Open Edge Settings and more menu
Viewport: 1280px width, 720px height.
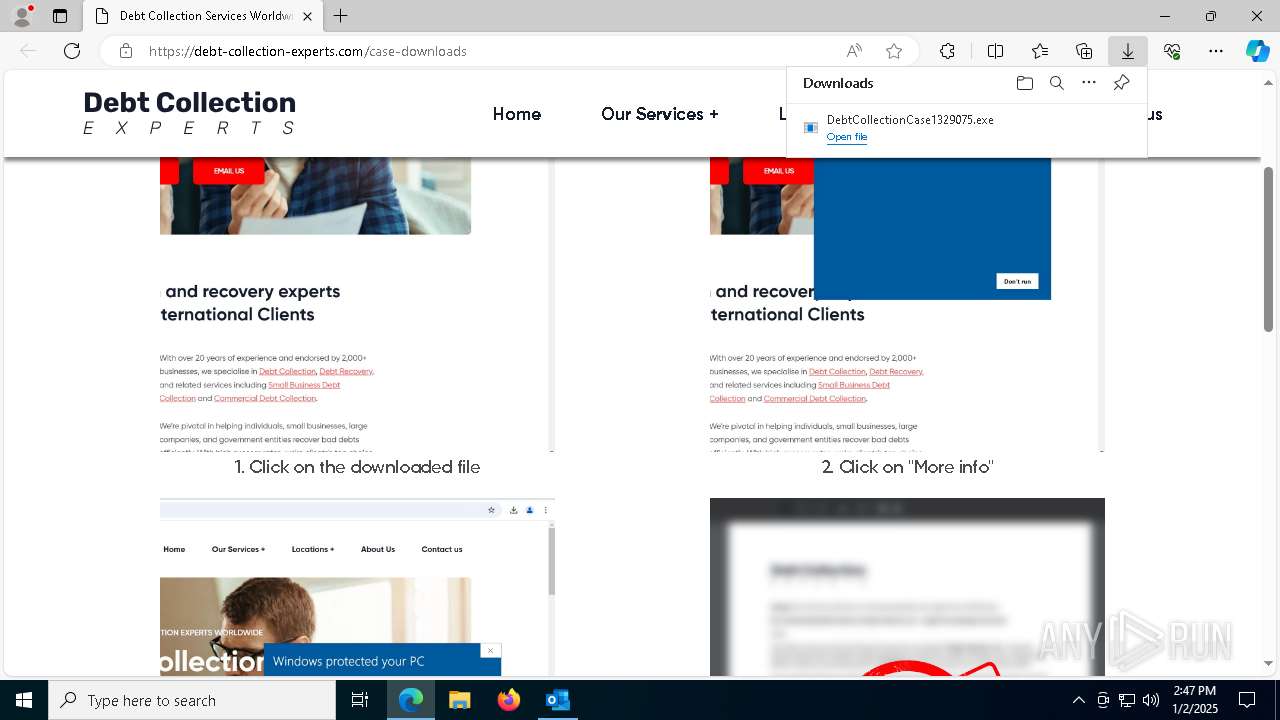pyautogui.click(x=1216, y=51)
